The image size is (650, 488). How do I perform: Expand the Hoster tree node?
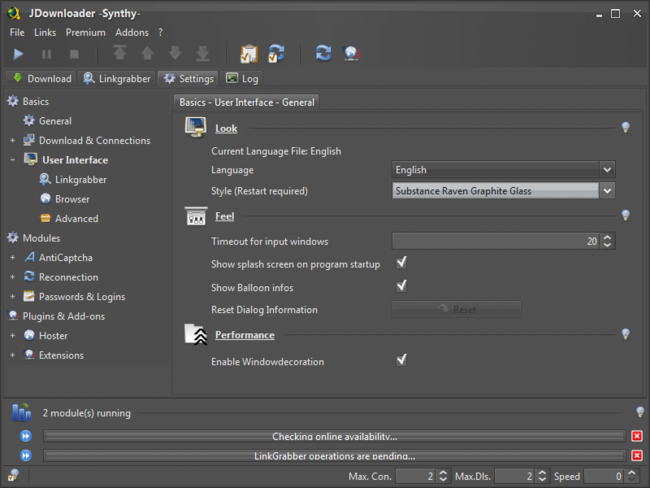tap(12, 335)
